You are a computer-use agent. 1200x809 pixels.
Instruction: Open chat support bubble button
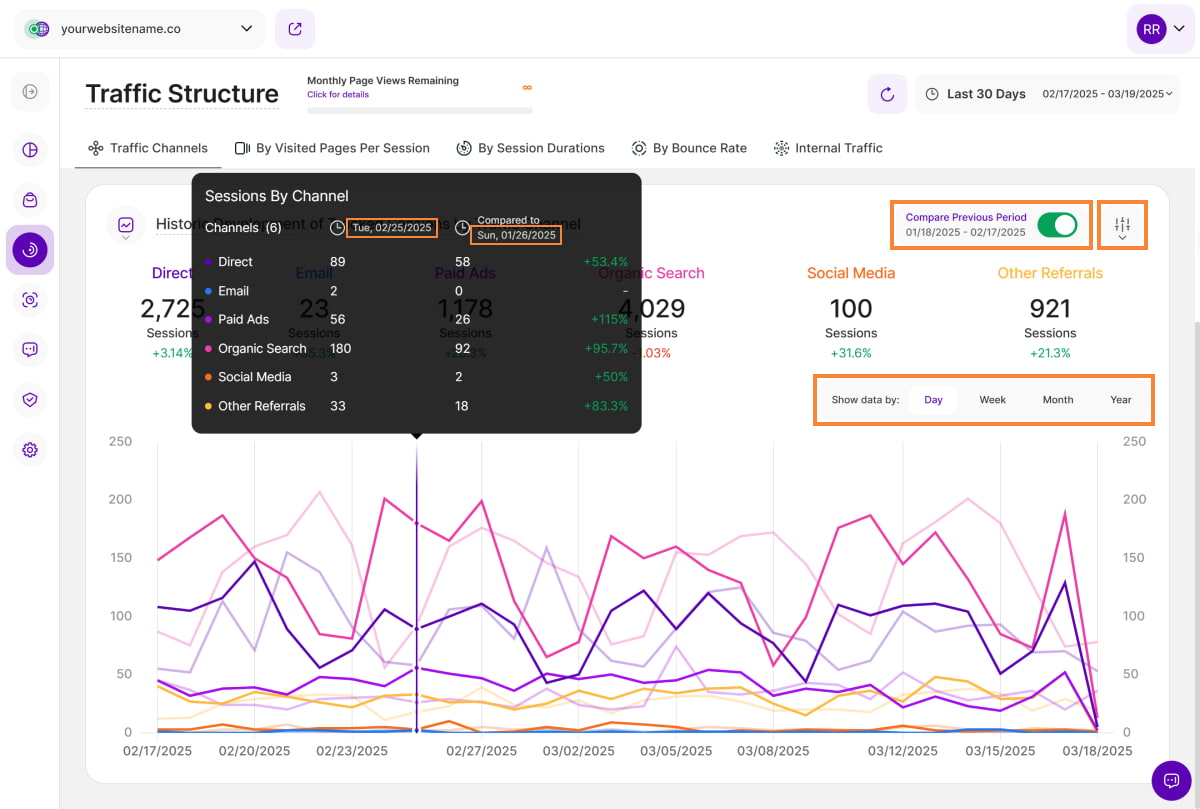[1171, 780]
